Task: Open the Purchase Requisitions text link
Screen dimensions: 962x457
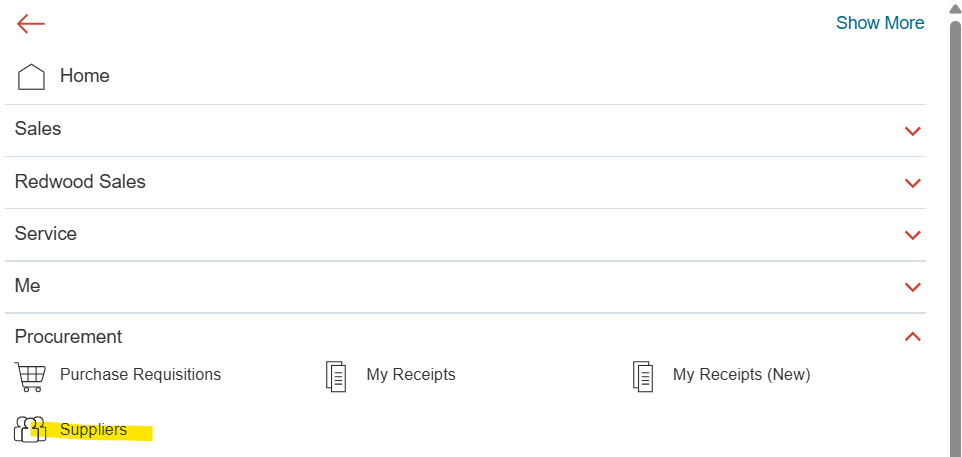Action: 140,374
